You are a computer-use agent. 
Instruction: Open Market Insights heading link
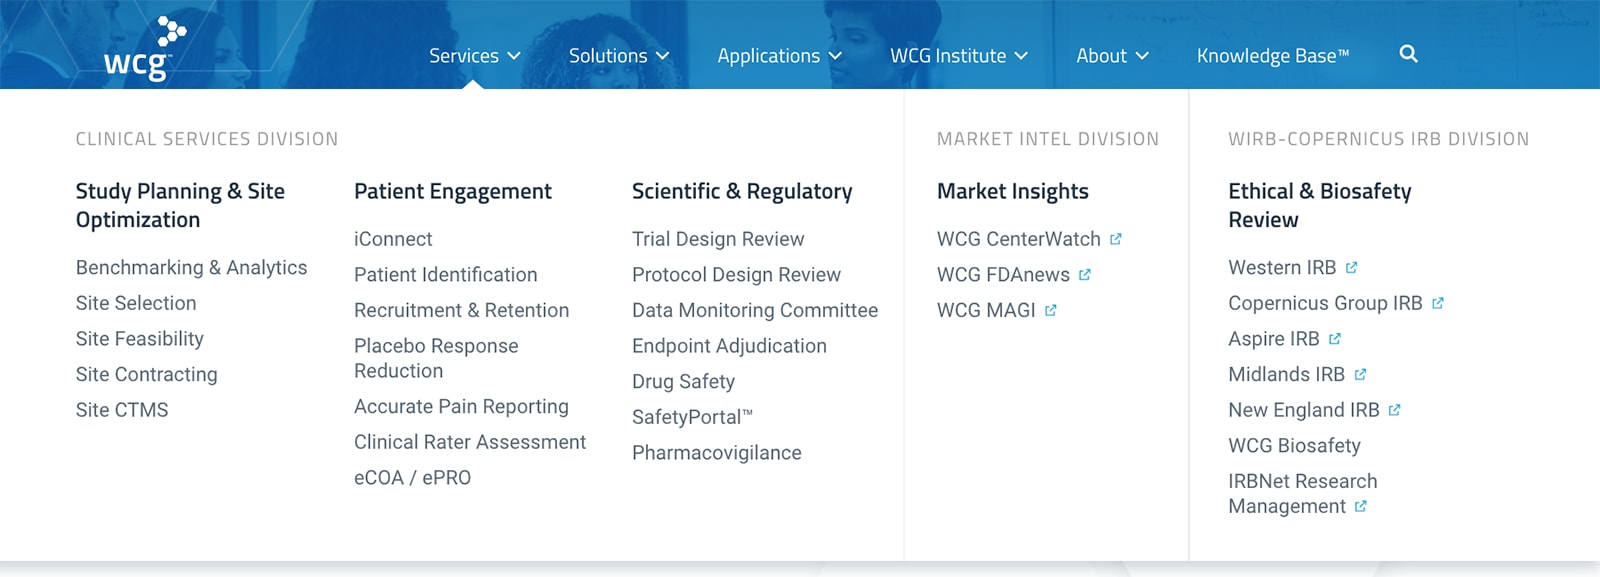1013,191
